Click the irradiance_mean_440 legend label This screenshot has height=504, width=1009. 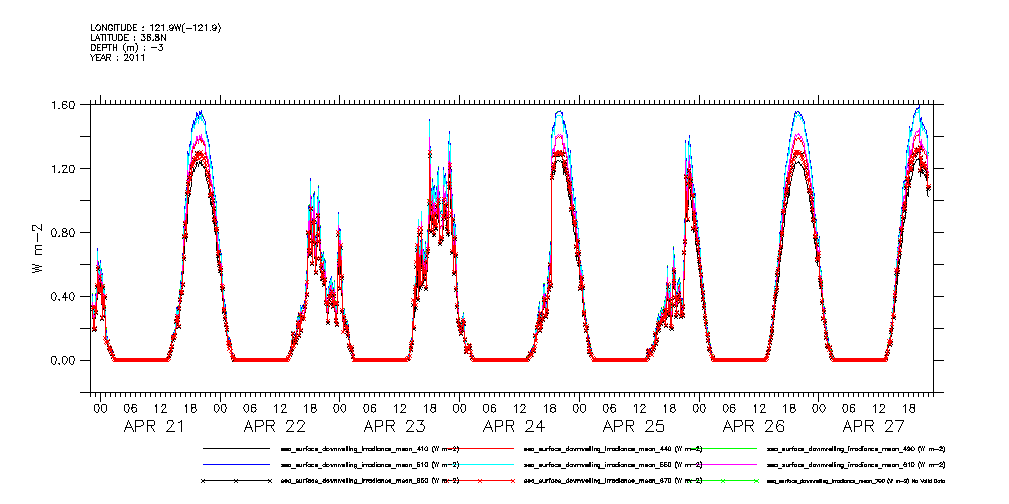(613, 448)
